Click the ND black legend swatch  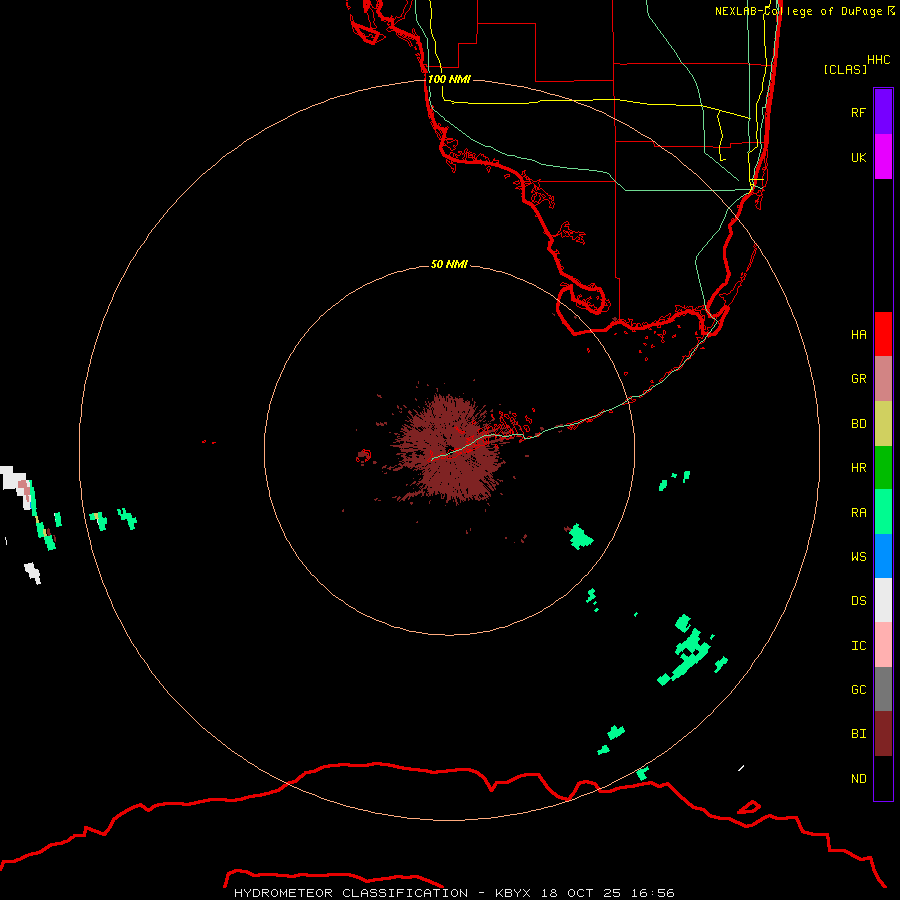883,778
